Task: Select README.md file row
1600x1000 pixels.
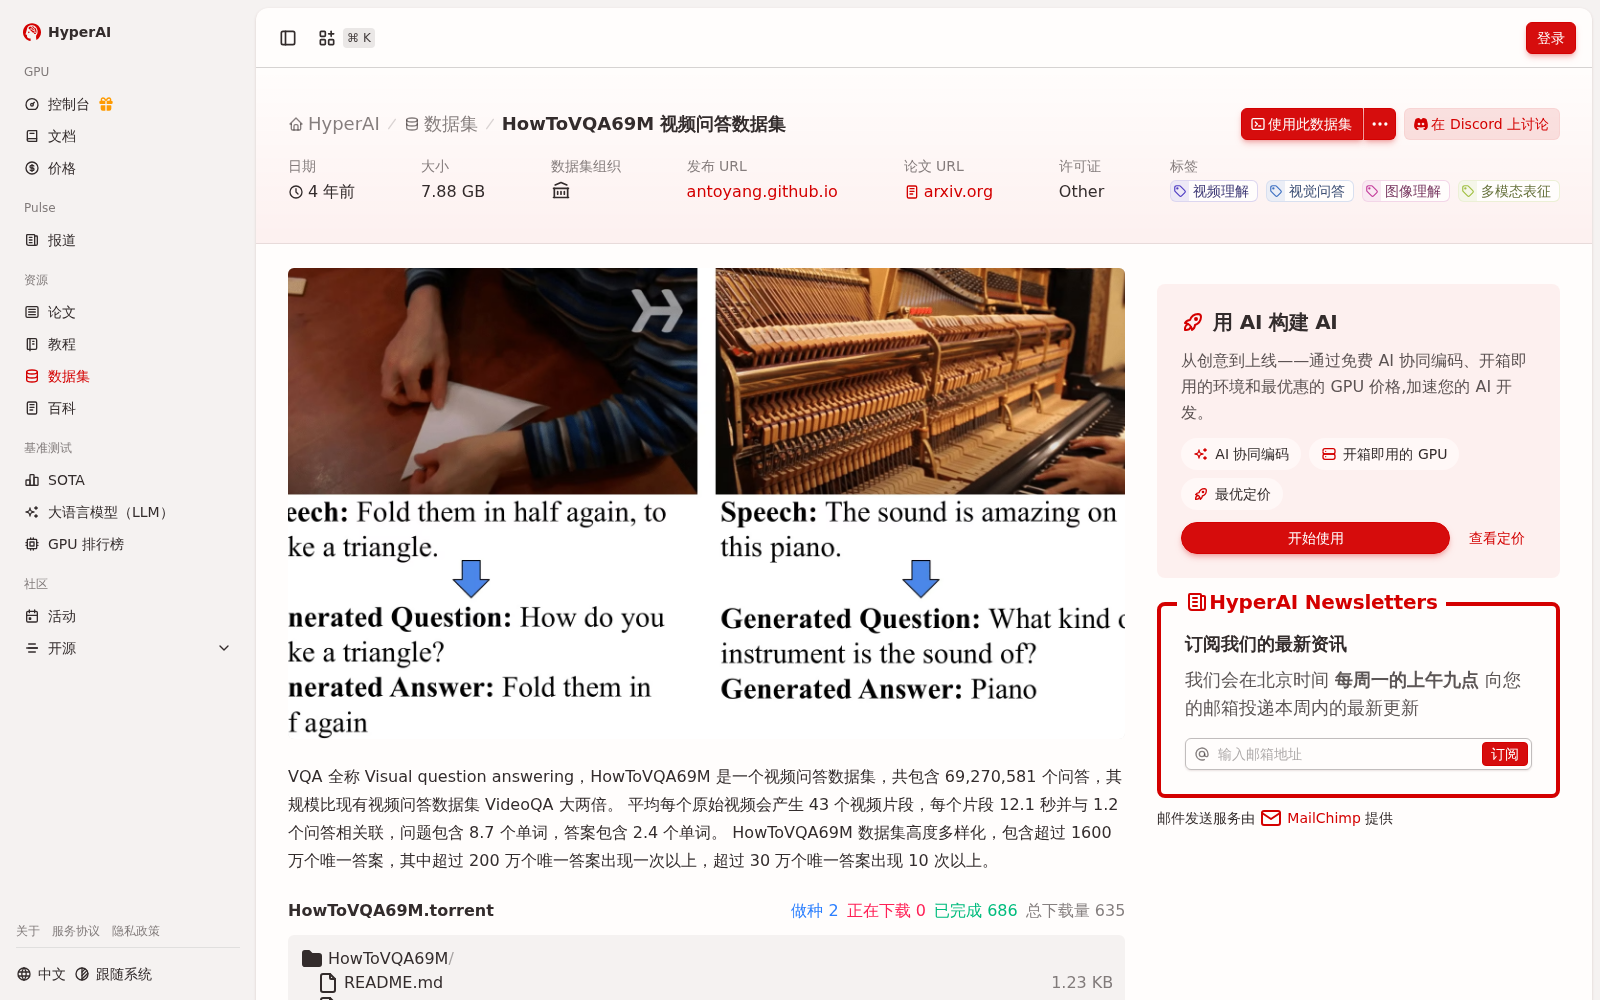Action: point(706,982)
